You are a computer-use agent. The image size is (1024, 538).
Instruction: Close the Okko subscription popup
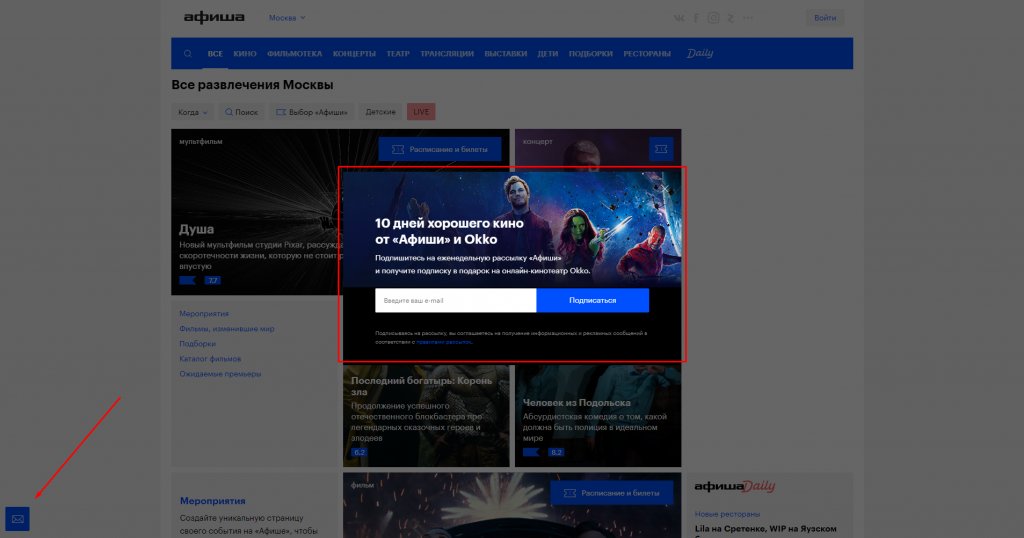click(x=666, y=187)
